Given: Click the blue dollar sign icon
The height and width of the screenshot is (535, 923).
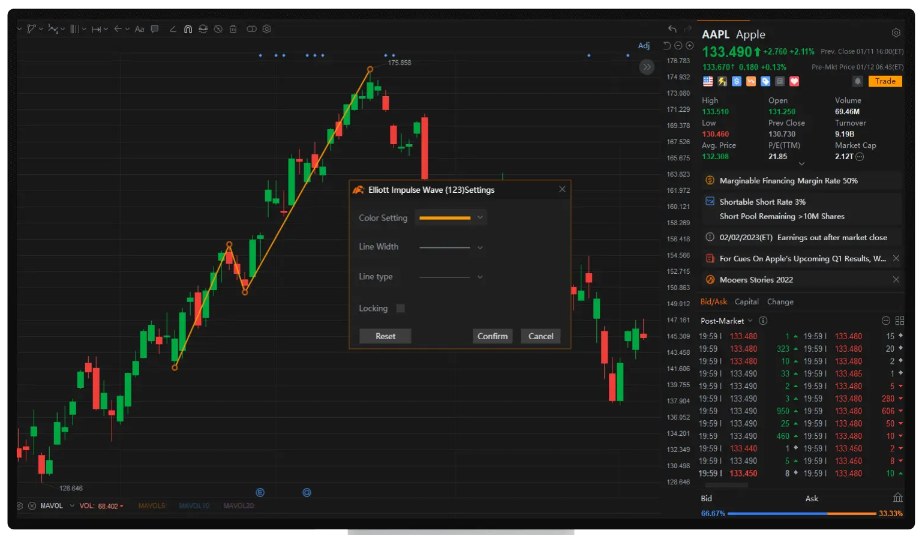Looking at the screenshot, I should coord(736,81).
